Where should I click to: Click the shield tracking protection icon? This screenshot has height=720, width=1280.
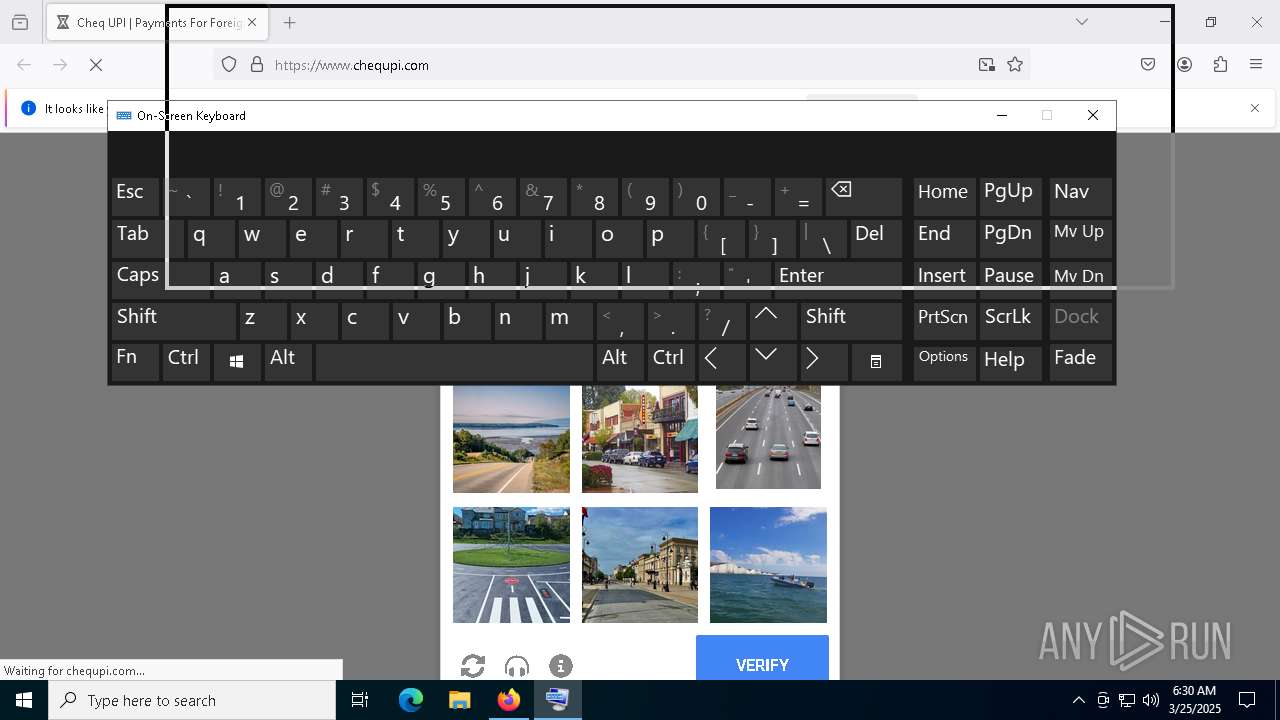pyautogui.click(x=229, y=65)
